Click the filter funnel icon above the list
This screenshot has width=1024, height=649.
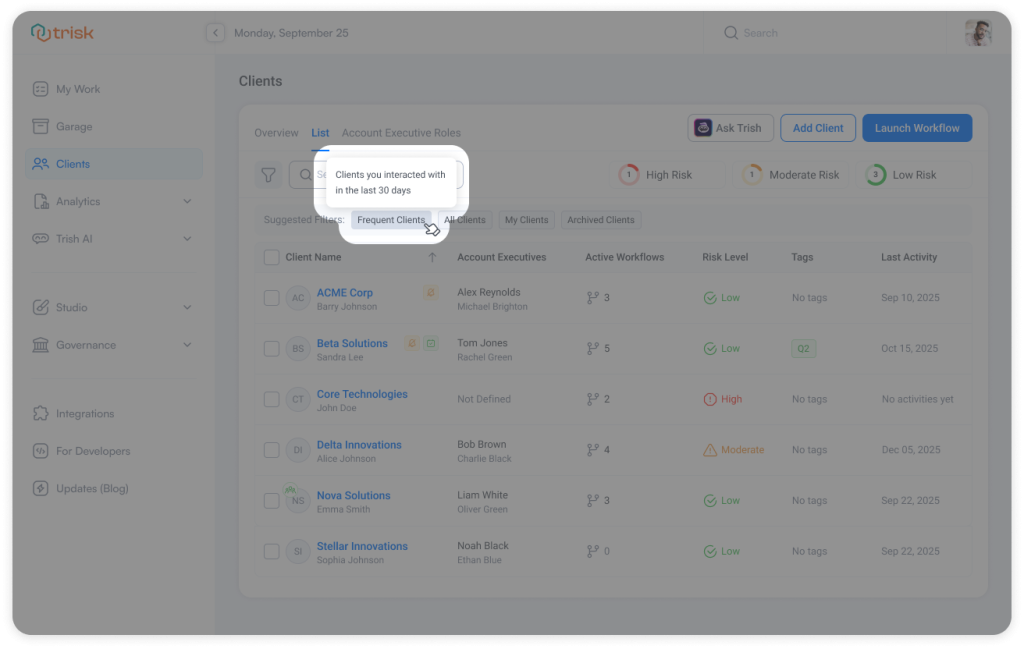268,174
